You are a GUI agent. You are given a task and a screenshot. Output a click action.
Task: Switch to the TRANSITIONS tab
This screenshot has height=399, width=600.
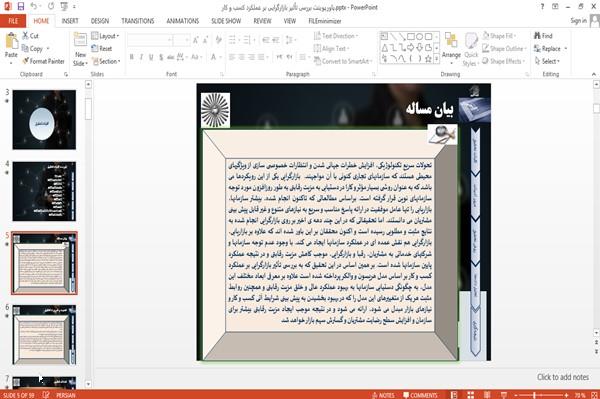point(138,21)
